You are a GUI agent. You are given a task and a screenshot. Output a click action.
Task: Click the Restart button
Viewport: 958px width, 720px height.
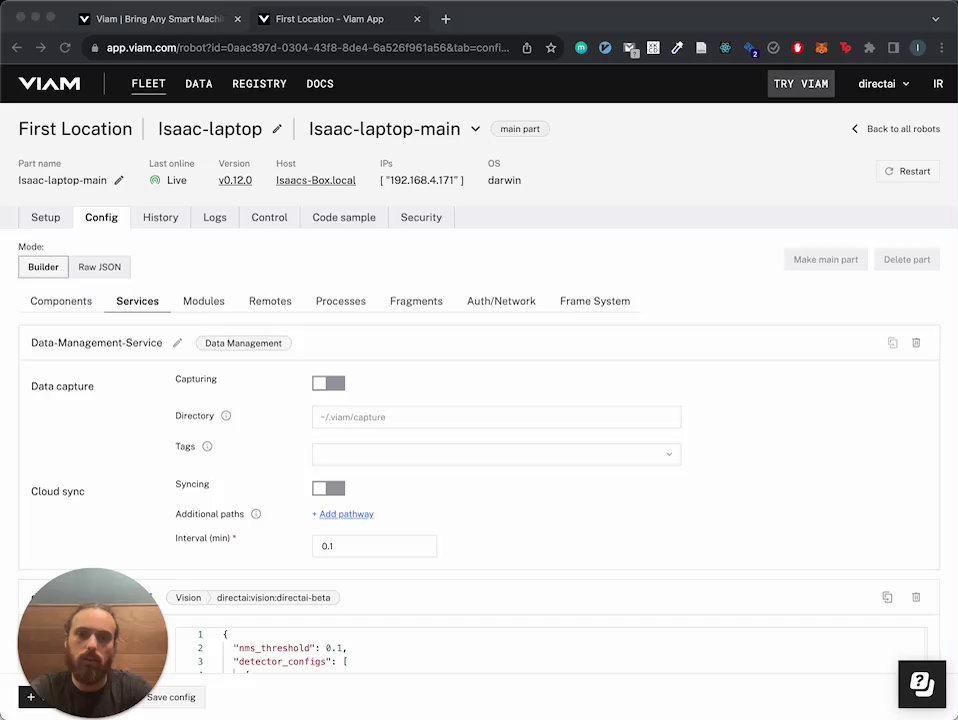coord(907,171)
